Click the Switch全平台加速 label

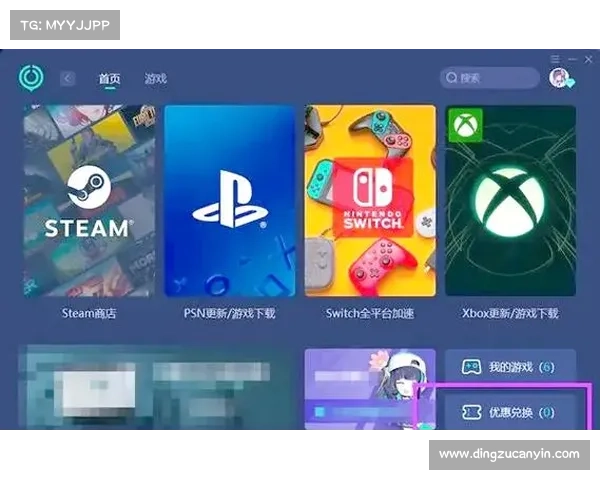pos(370,313)
